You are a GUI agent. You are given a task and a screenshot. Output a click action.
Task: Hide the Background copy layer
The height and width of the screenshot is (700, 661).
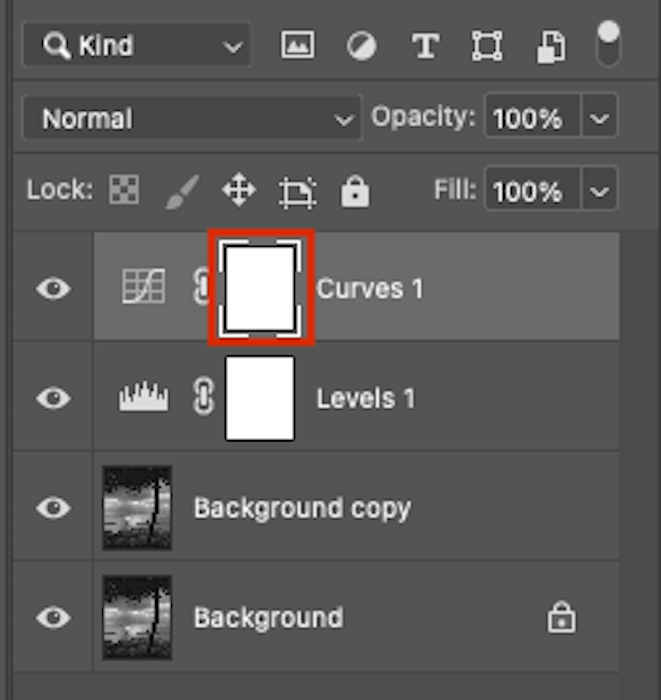(x=54, y=508)
